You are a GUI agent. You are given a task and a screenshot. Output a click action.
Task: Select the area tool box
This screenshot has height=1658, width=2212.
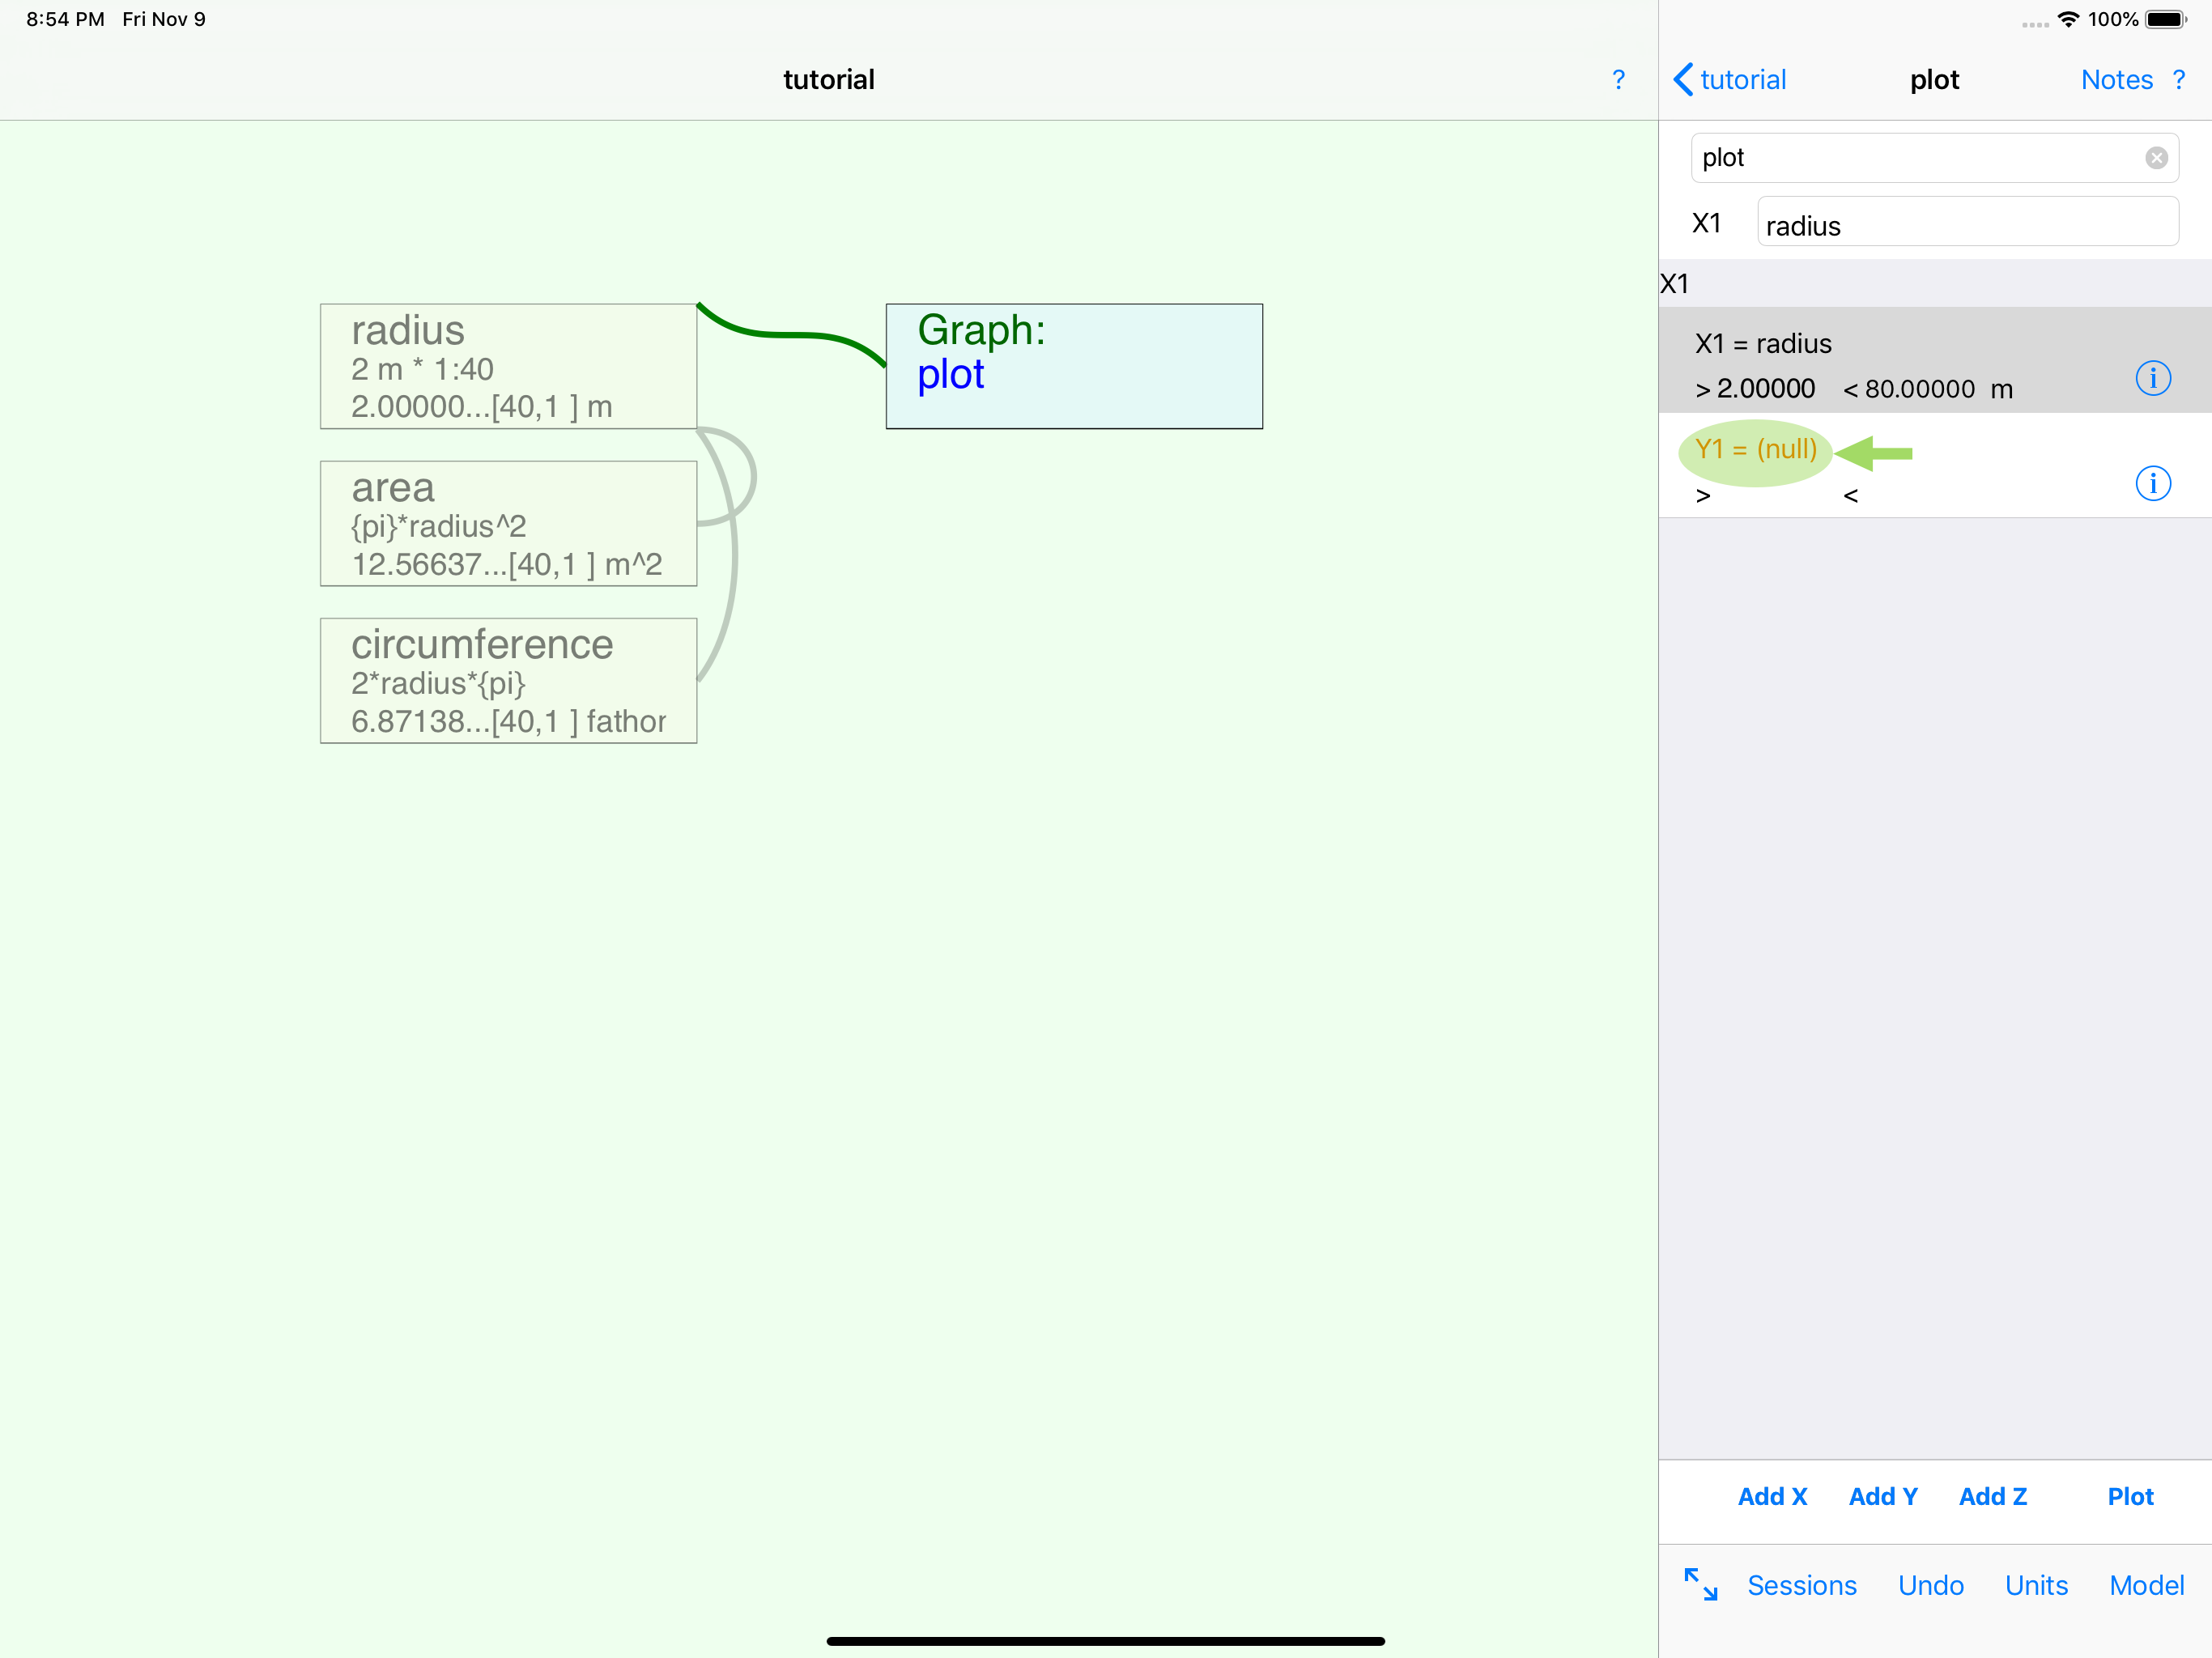coord(508,524)
